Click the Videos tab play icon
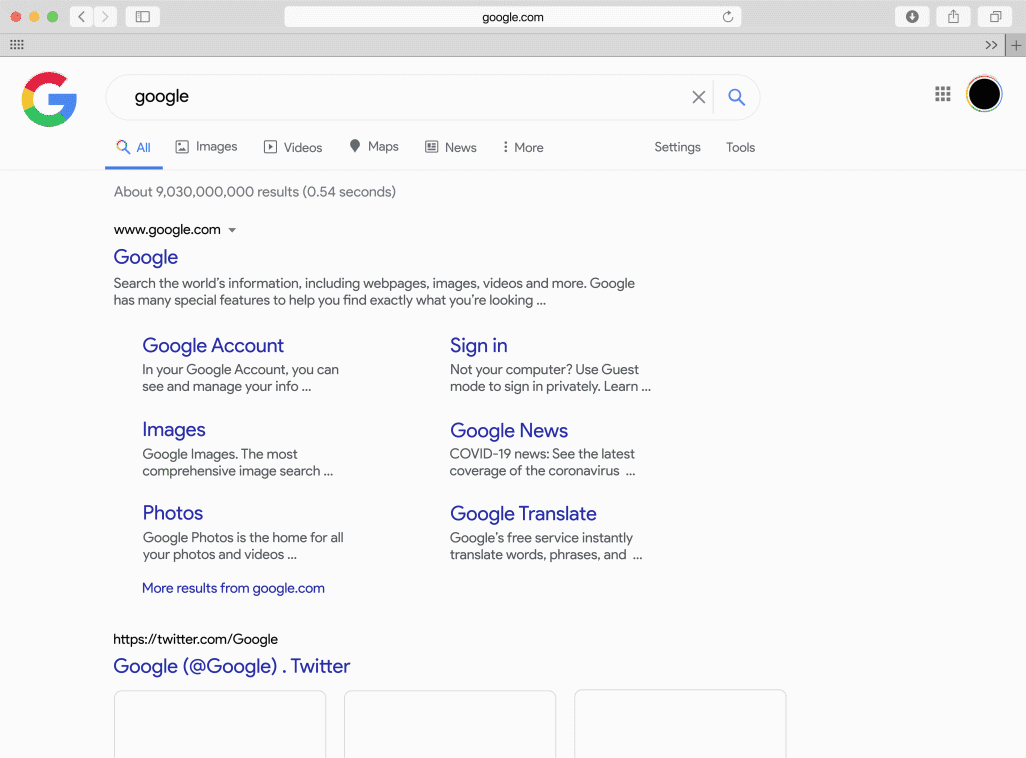Screen dimensions: 1026x758 point(270,146)
